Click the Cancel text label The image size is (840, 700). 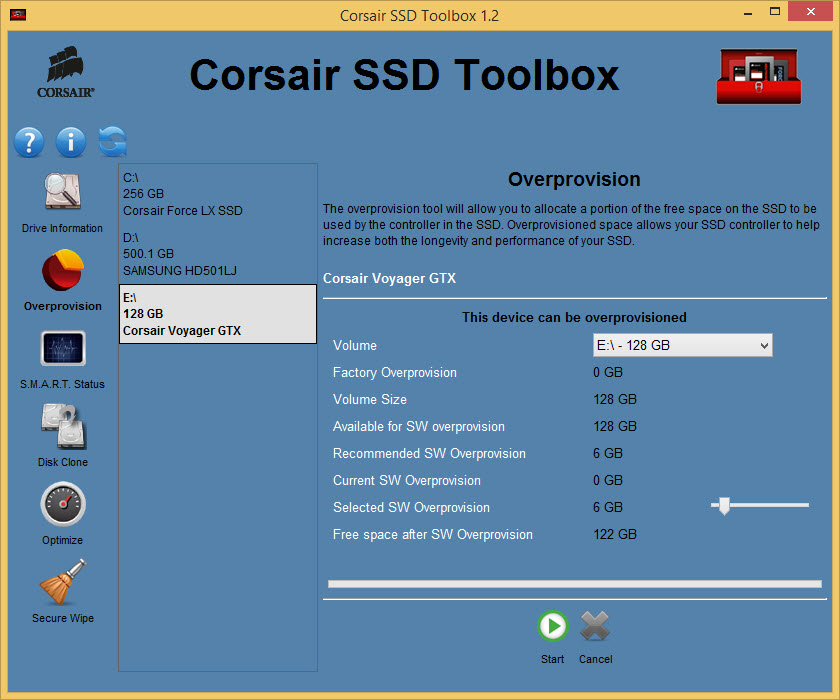(596, 659)
